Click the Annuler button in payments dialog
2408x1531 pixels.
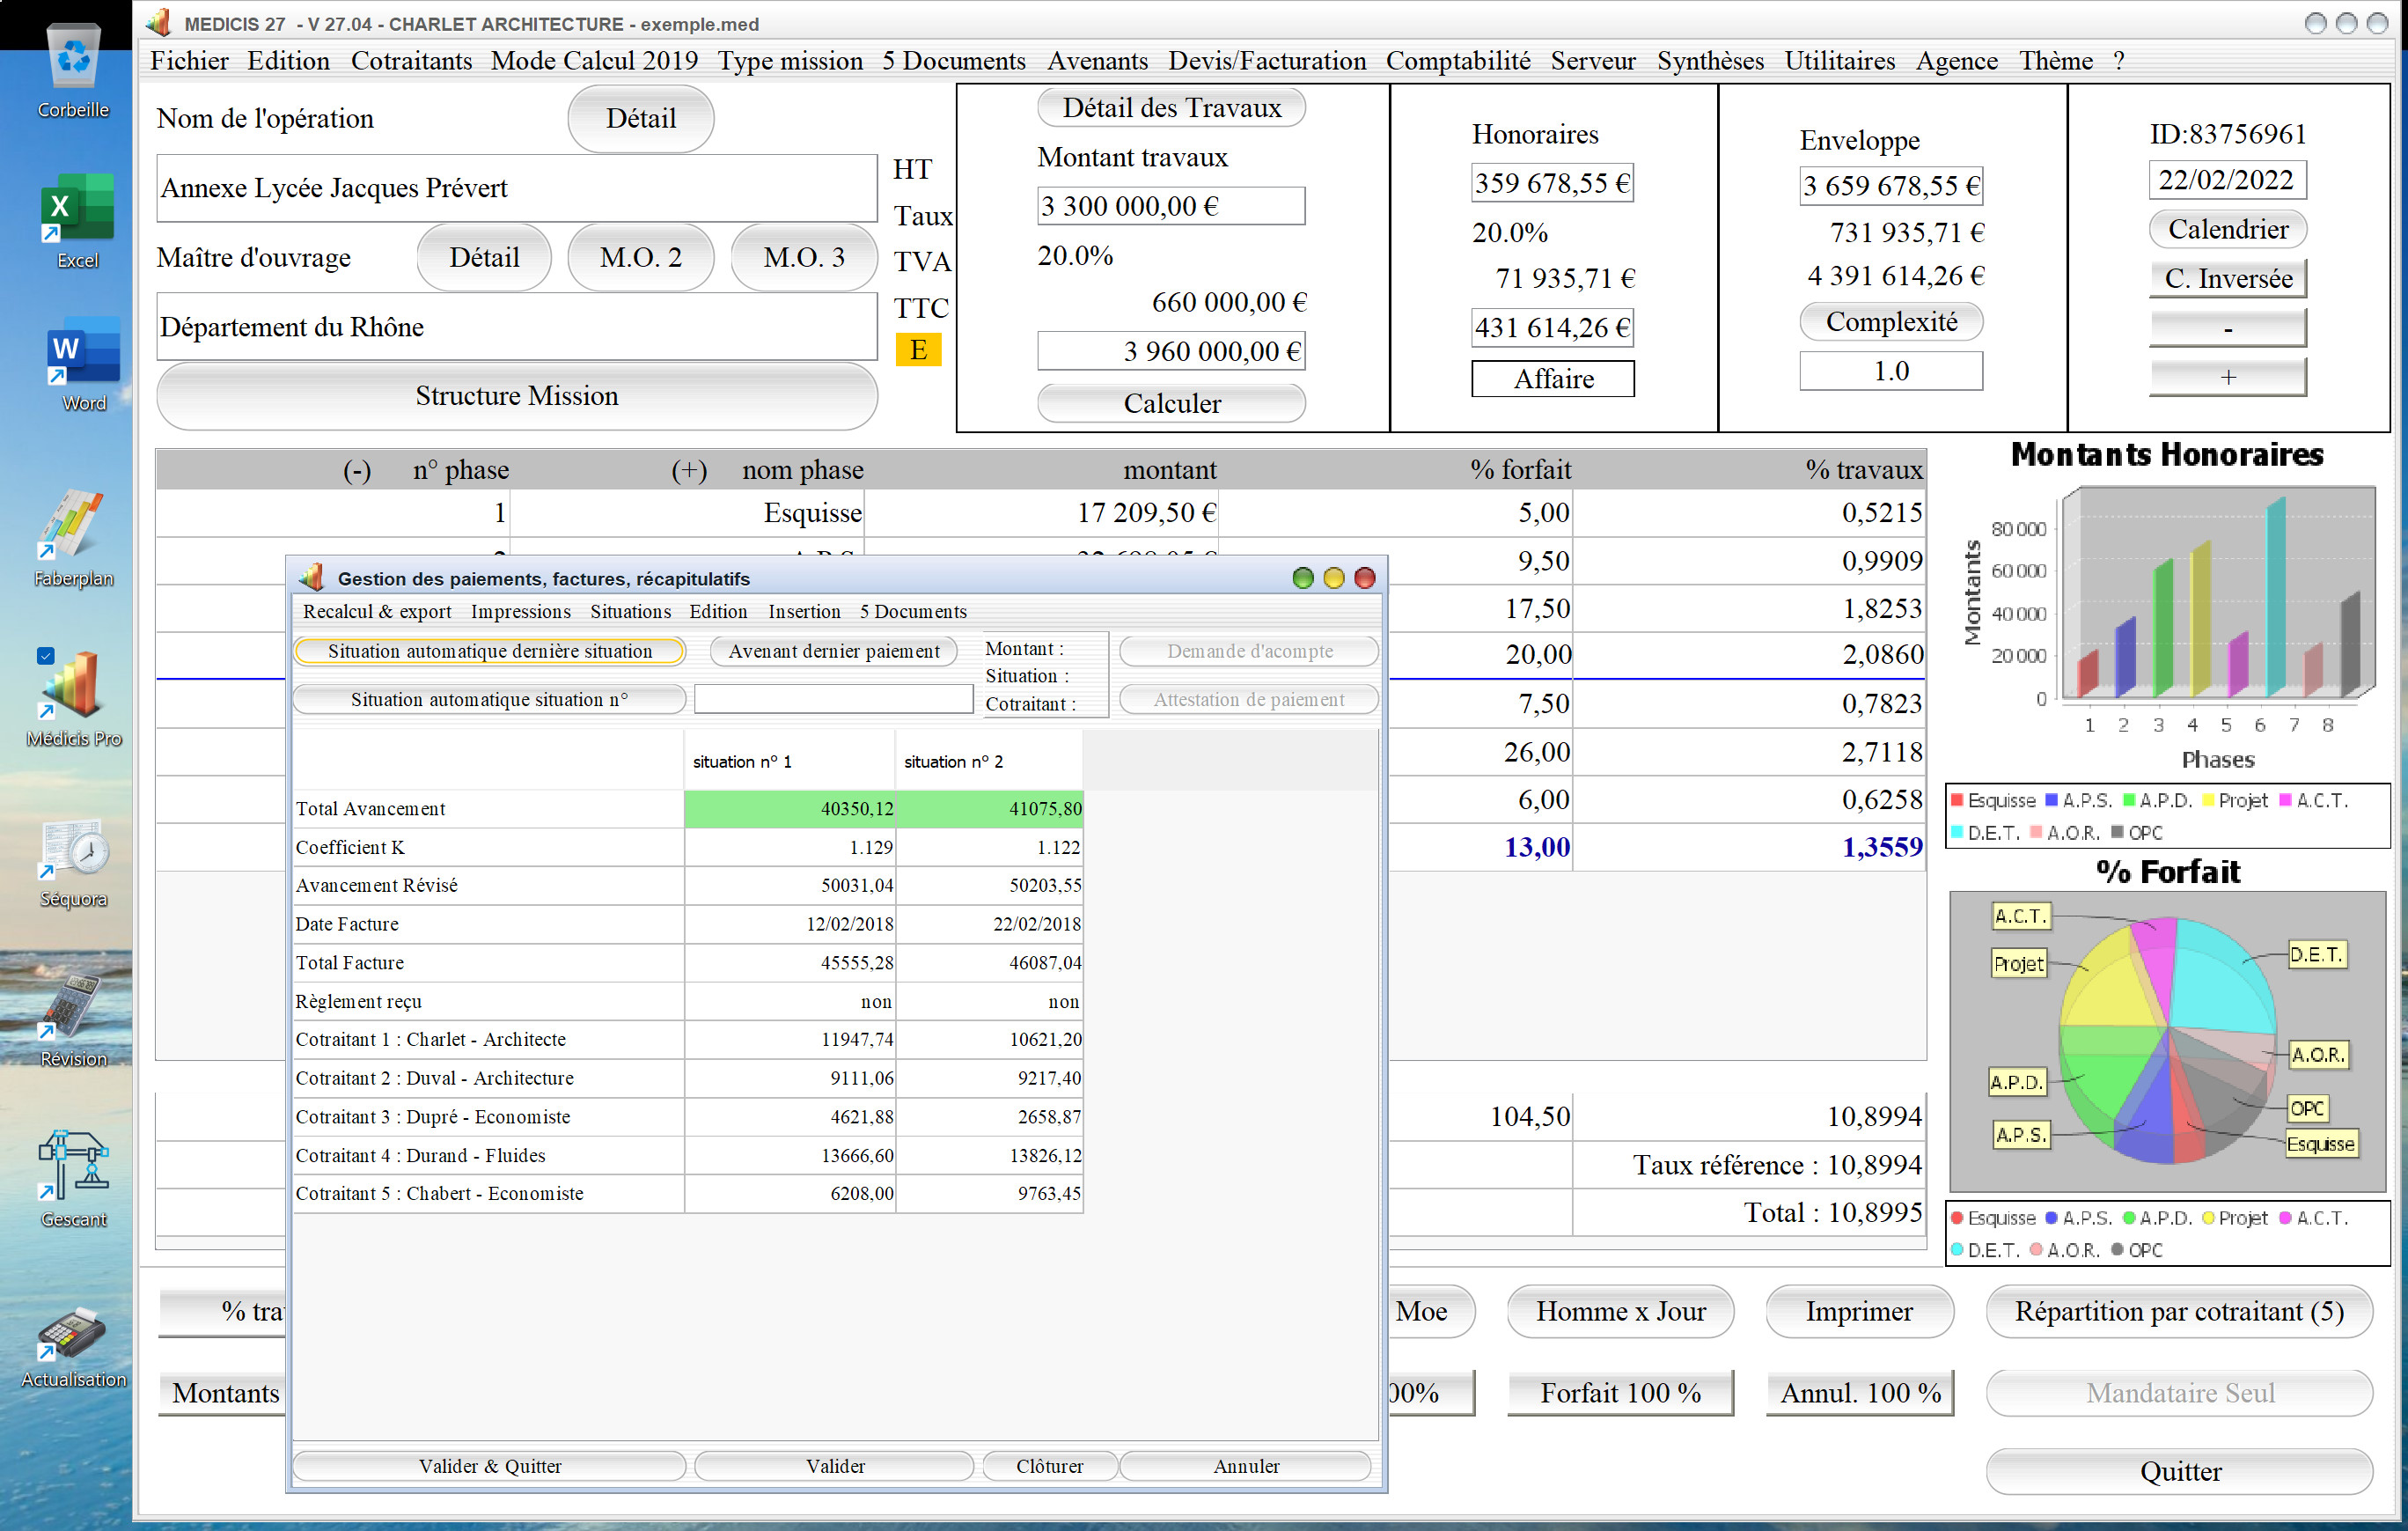click(1246, 1466)
